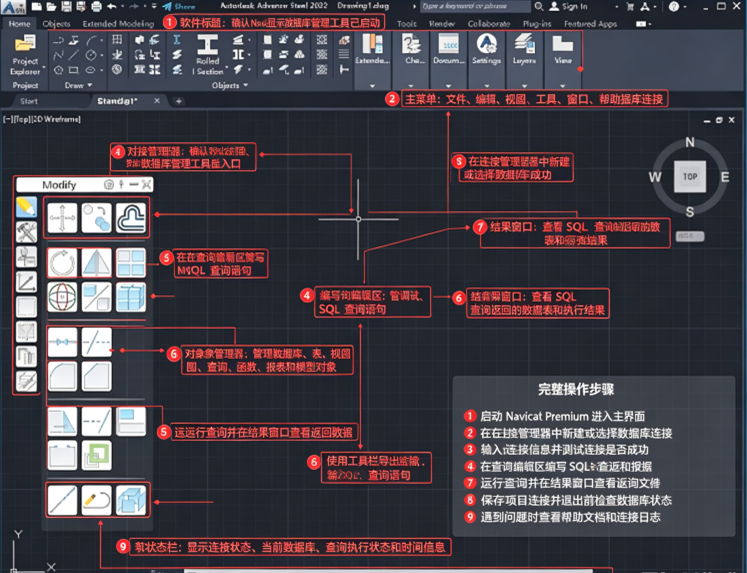Pick the Circle tool in Draw panel
747x573 pixels.
(x=91, y=55)
